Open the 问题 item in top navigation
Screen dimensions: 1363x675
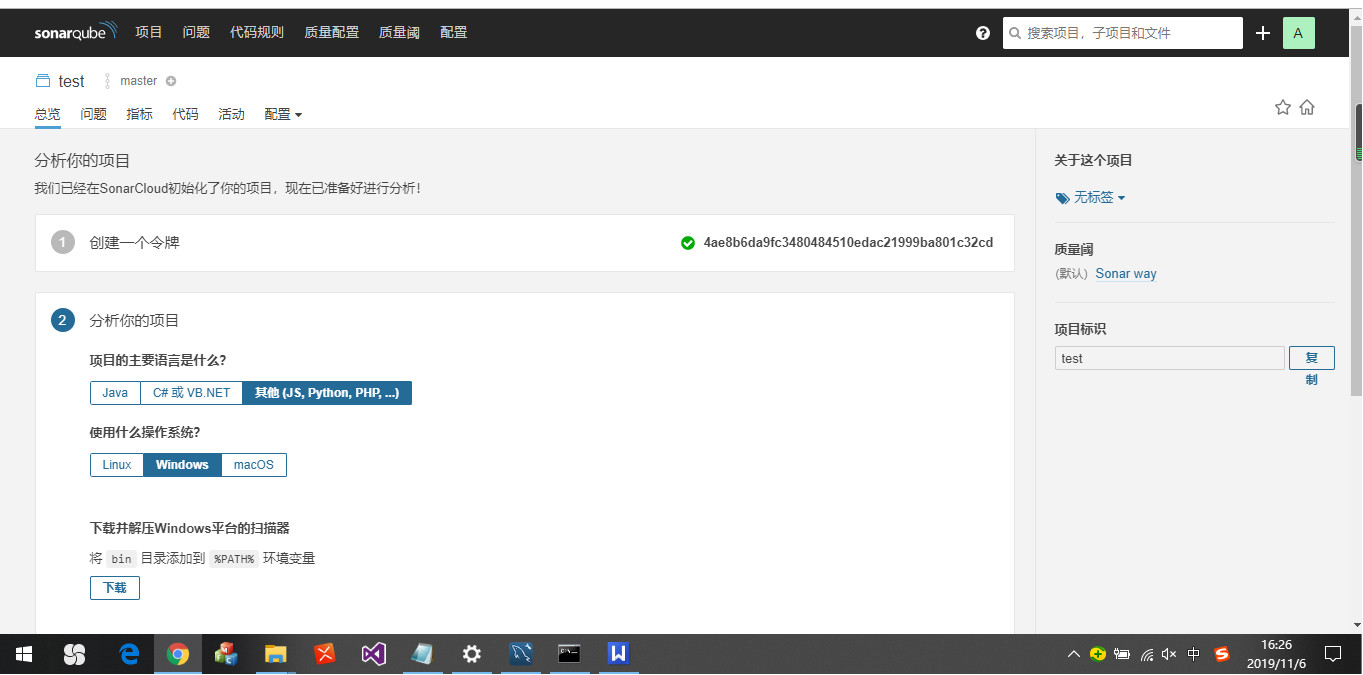196,32
